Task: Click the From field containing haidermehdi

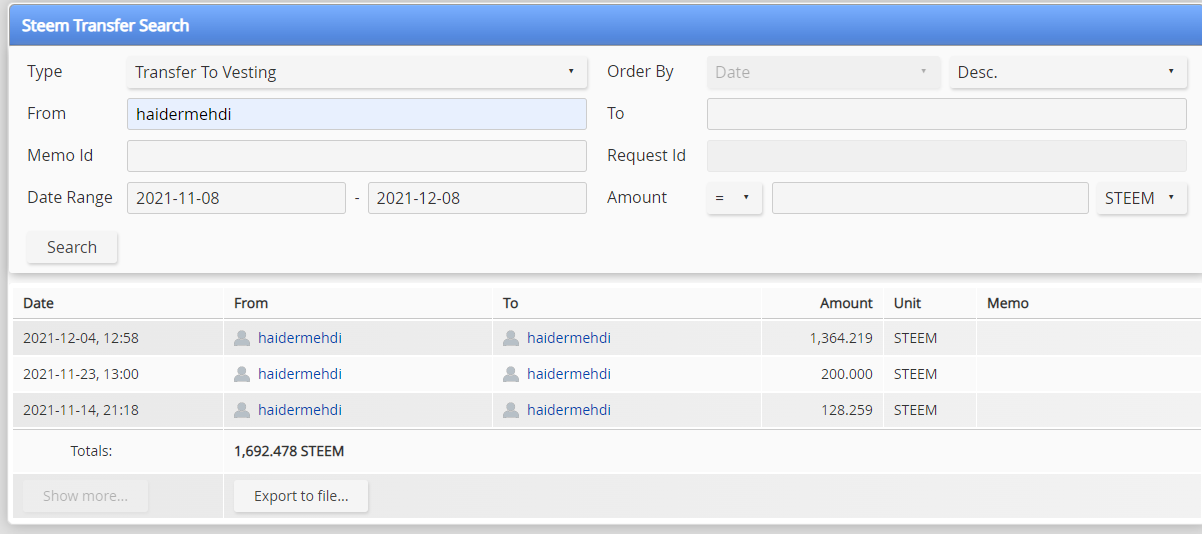Action: [357, 114]
